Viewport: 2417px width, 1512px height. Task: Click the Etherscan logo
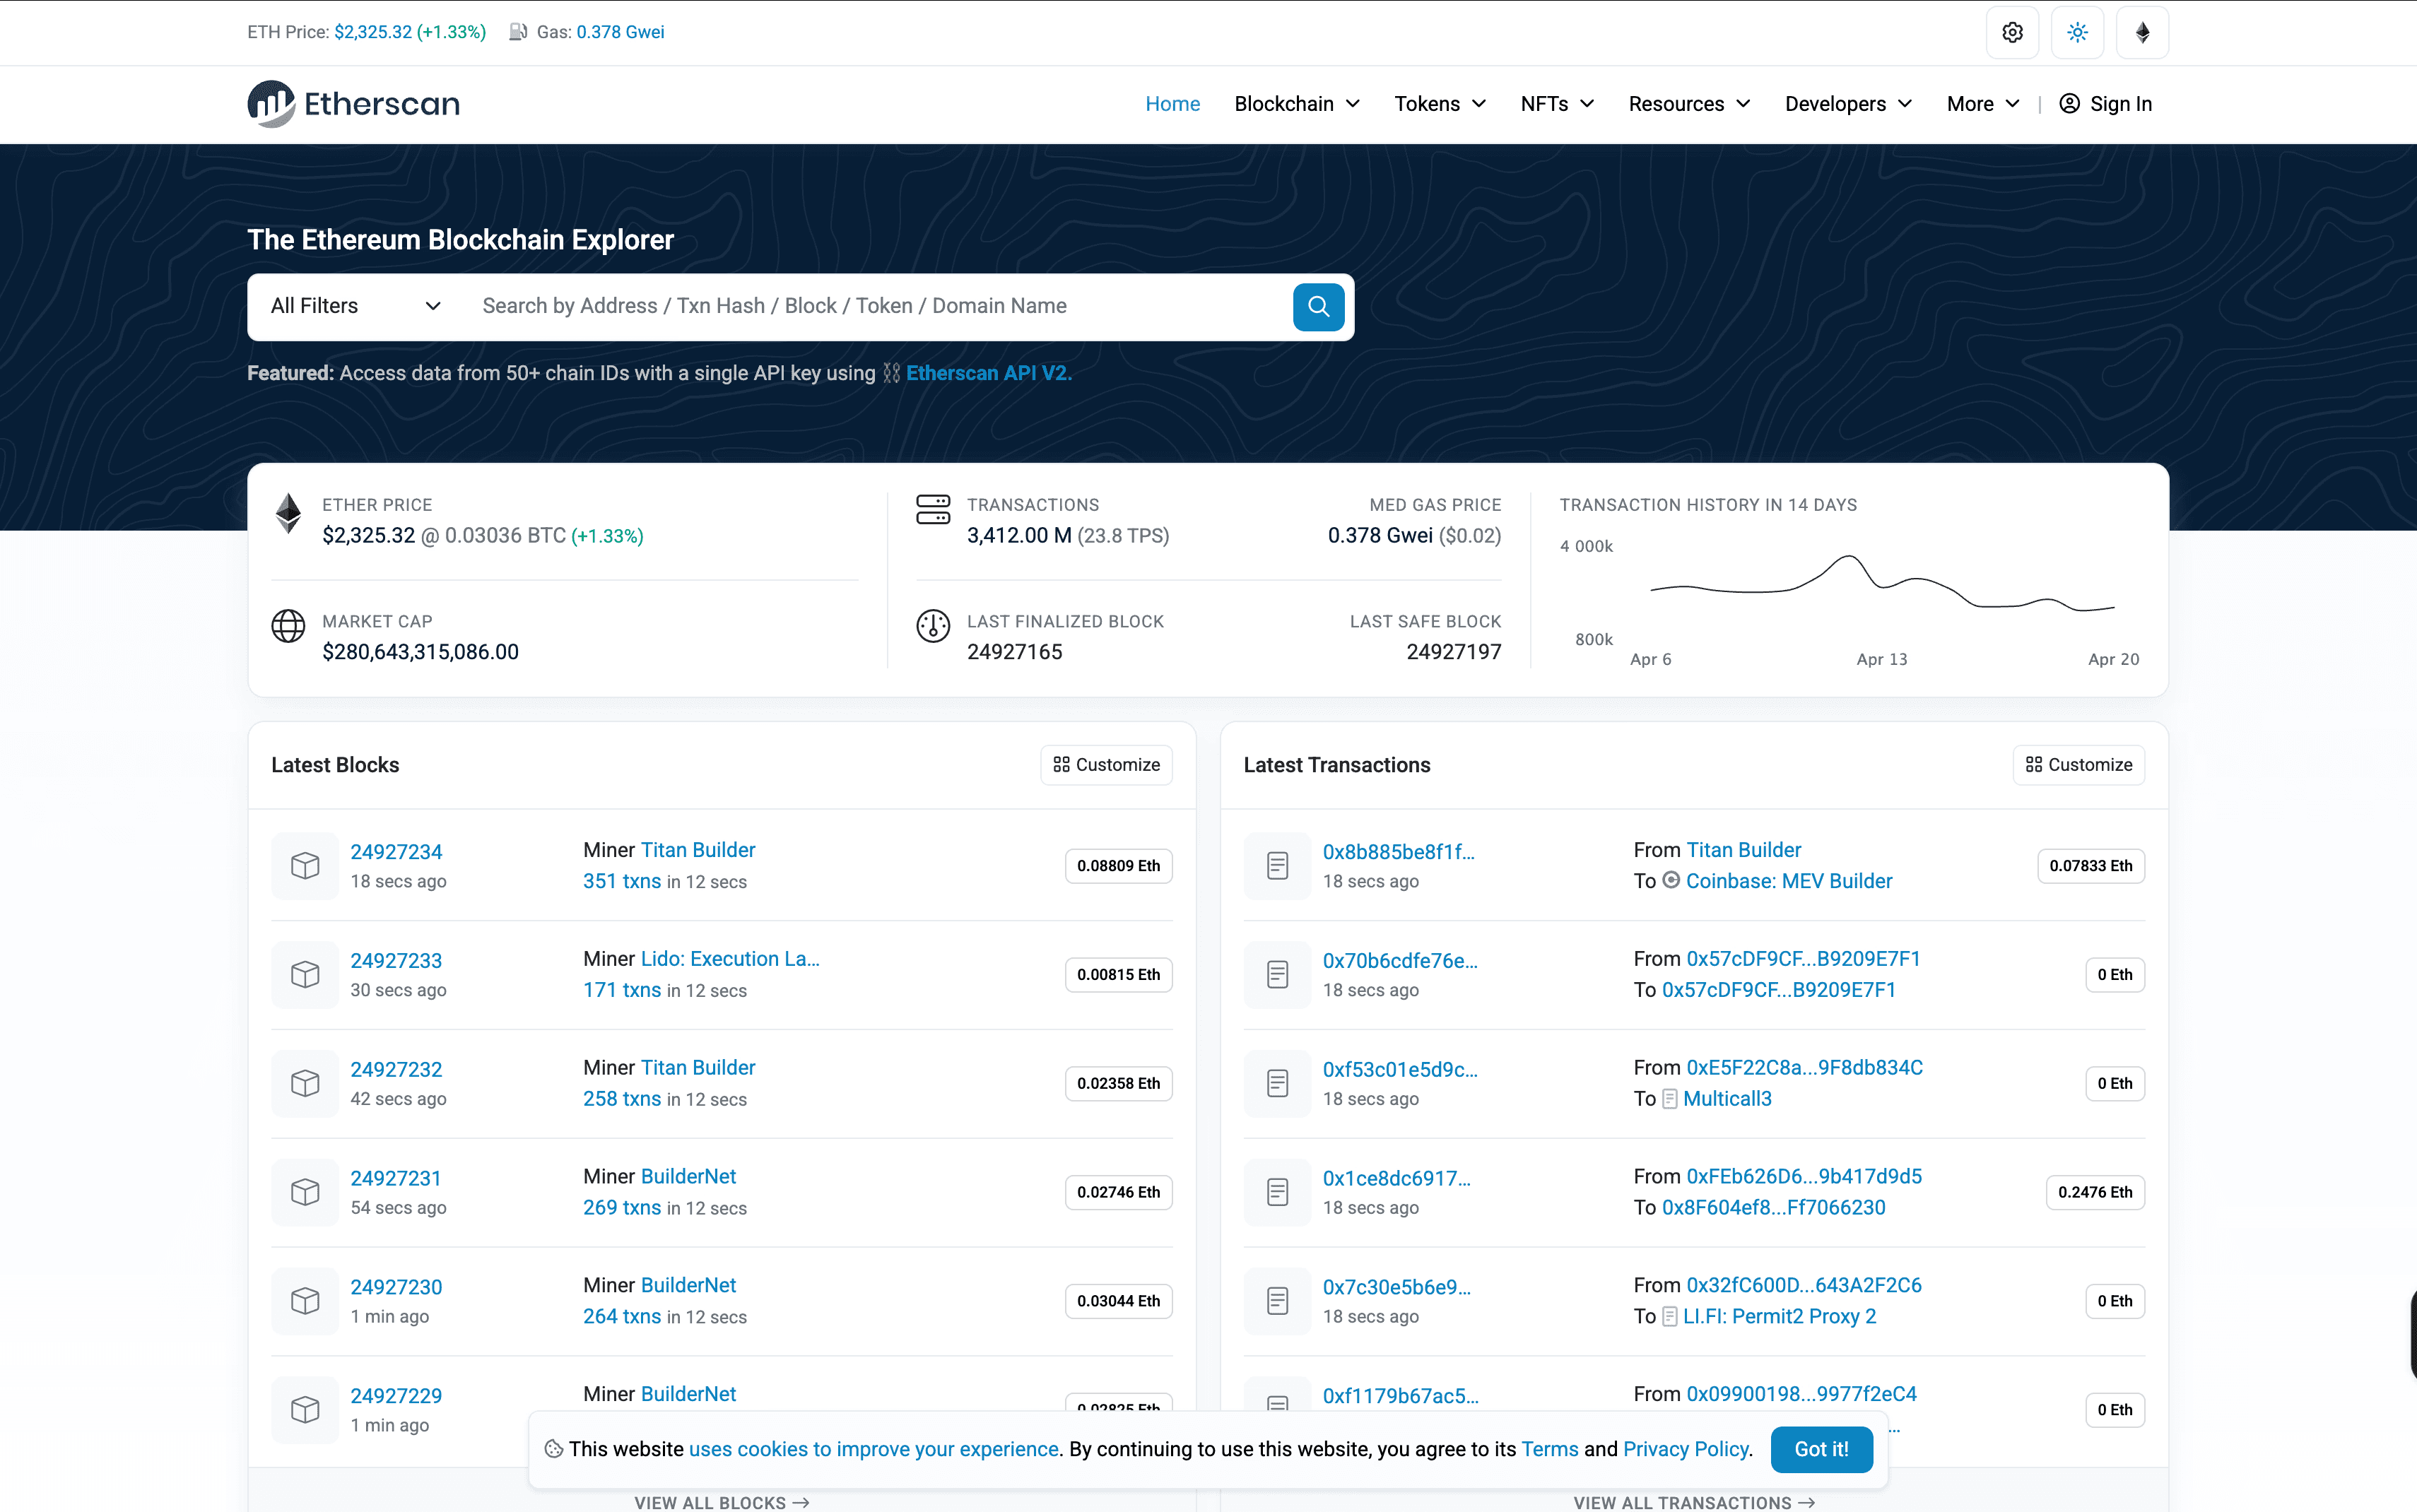pos(353,104)
